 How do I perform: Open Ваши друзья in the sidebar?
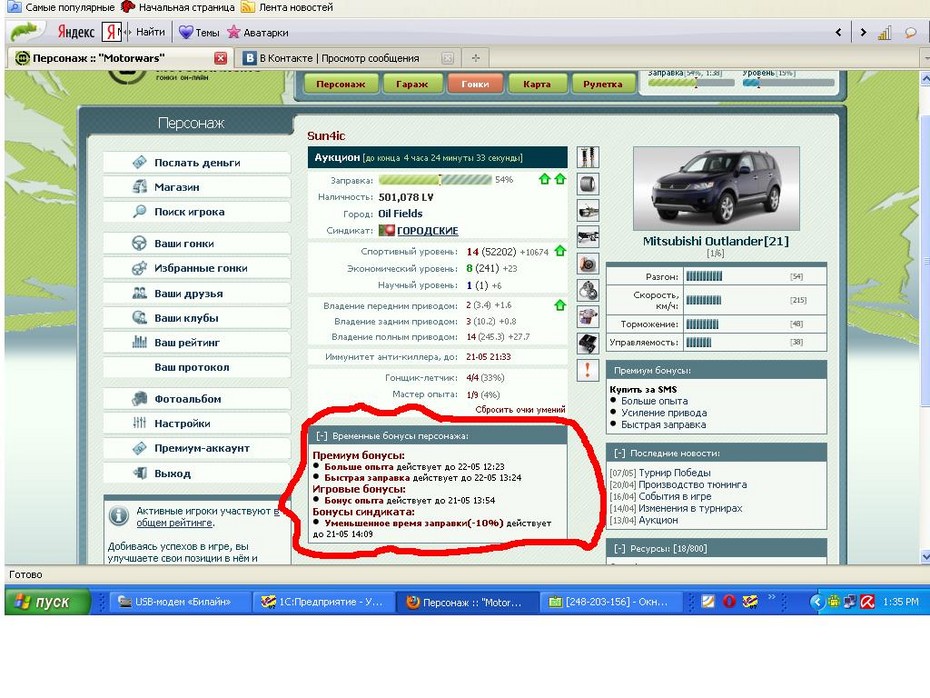click(197, 294)
